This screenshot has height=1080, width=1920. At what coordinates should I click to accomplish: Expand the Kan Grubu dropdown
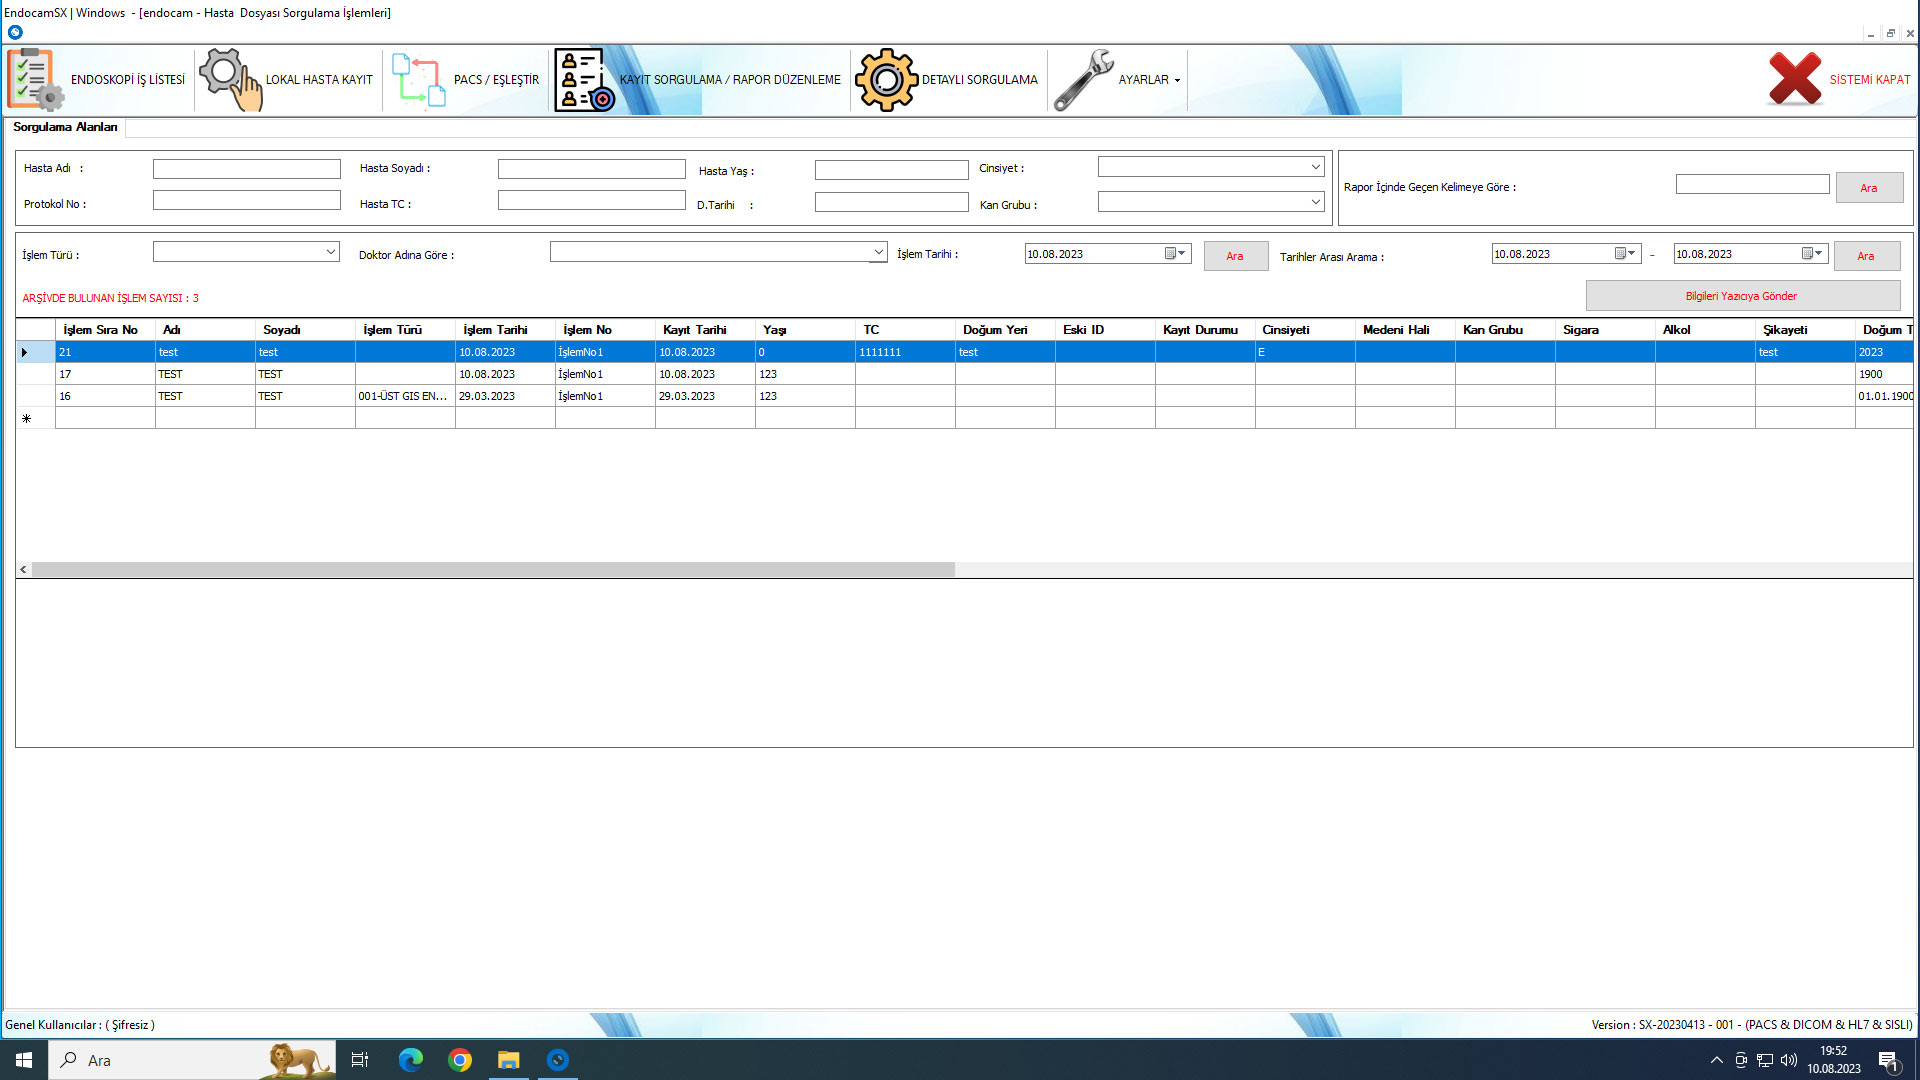tap(1315, 202)
